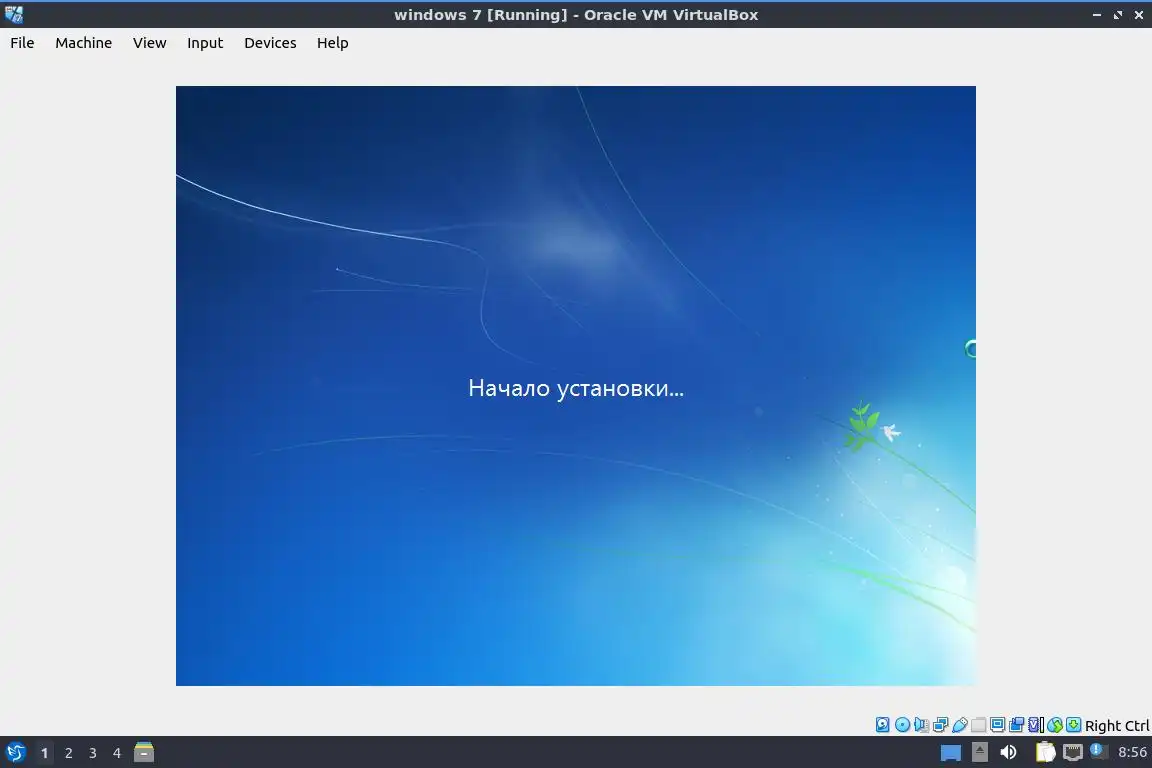Open the Machine menu
The width and height of the screenshot is (1152, 768).
tap(84, 43)
